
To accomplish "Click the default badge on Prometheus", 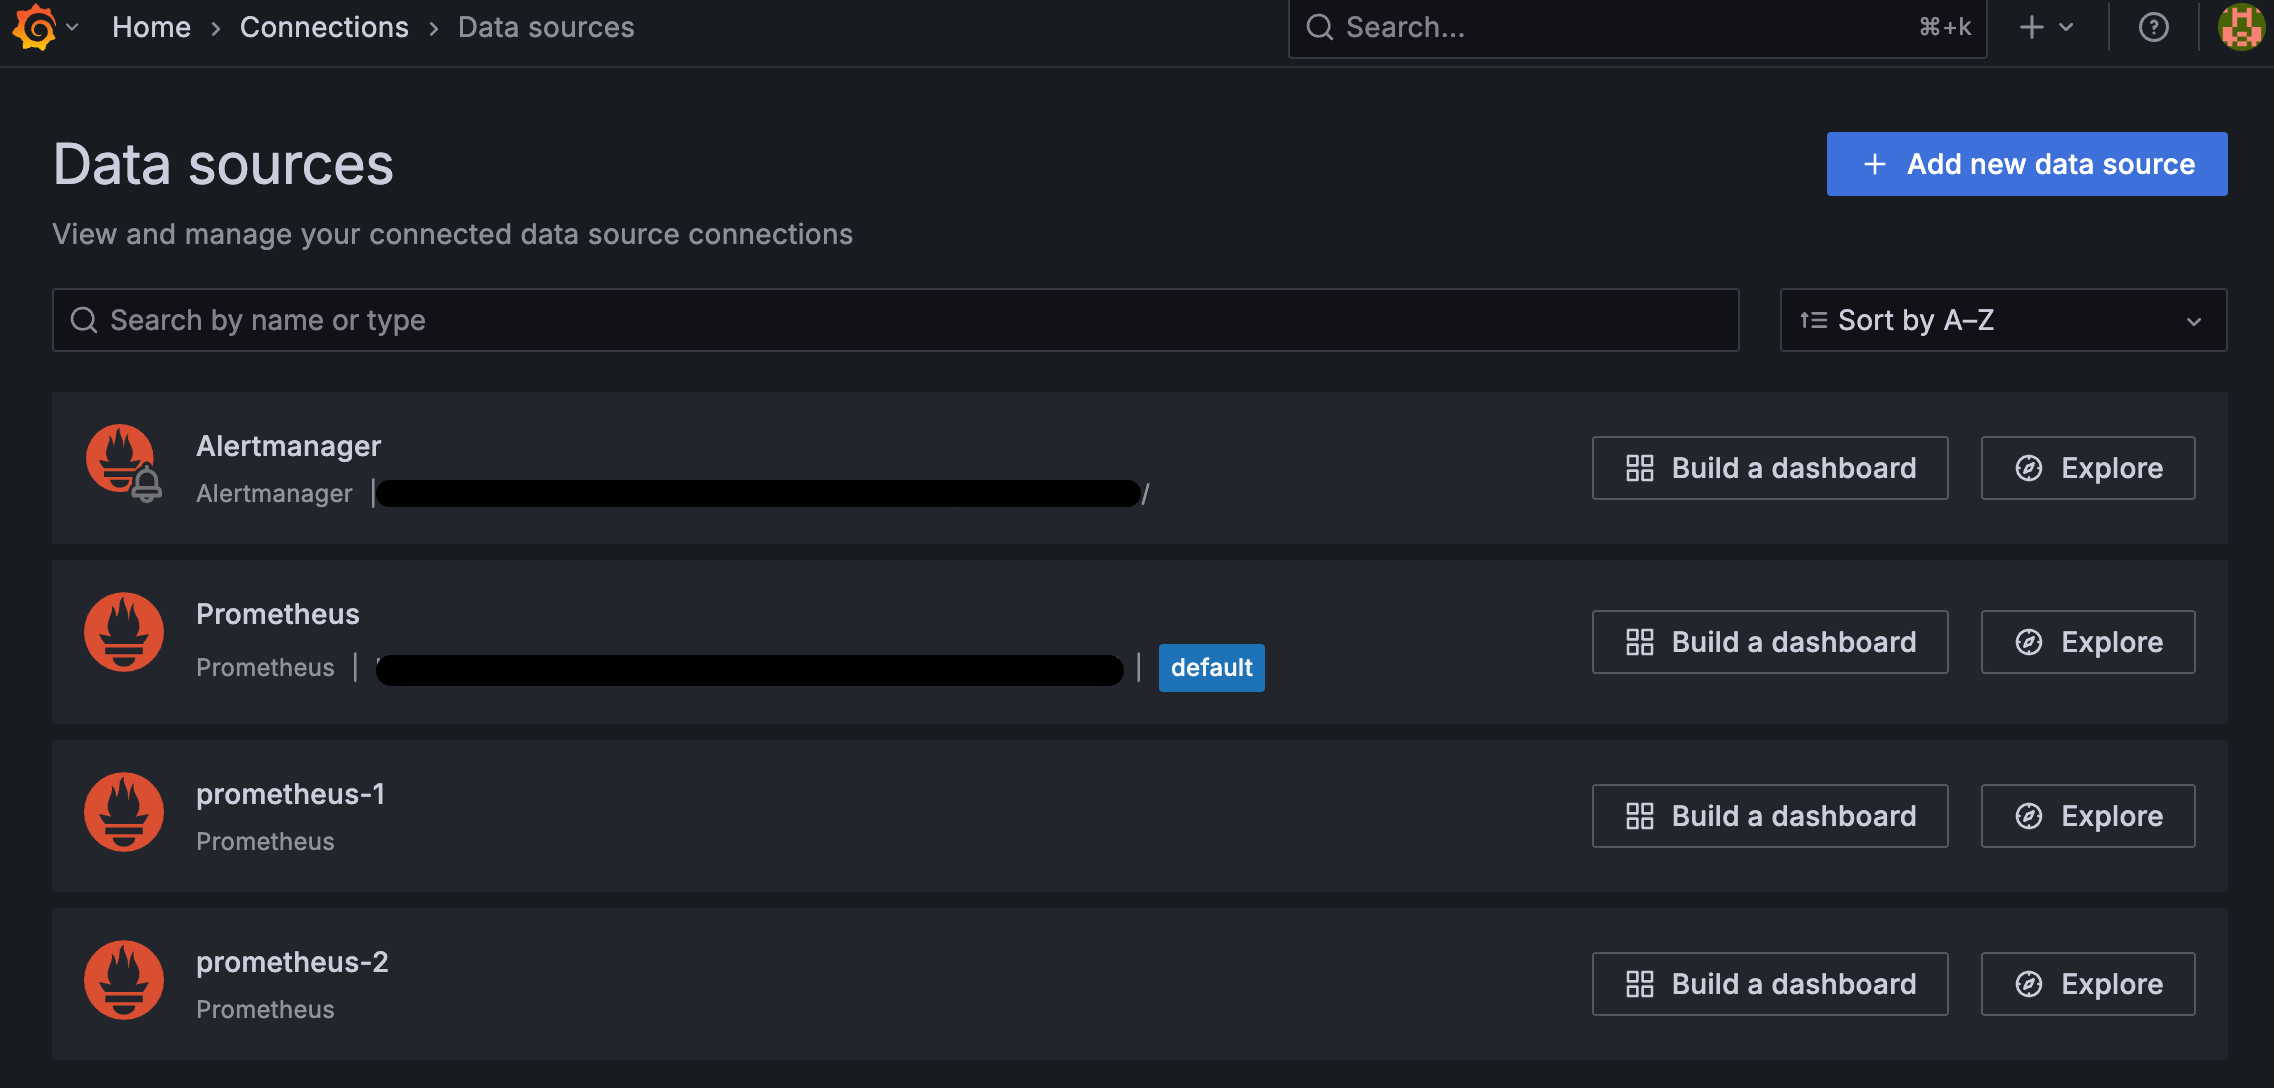I will 1211,668.
